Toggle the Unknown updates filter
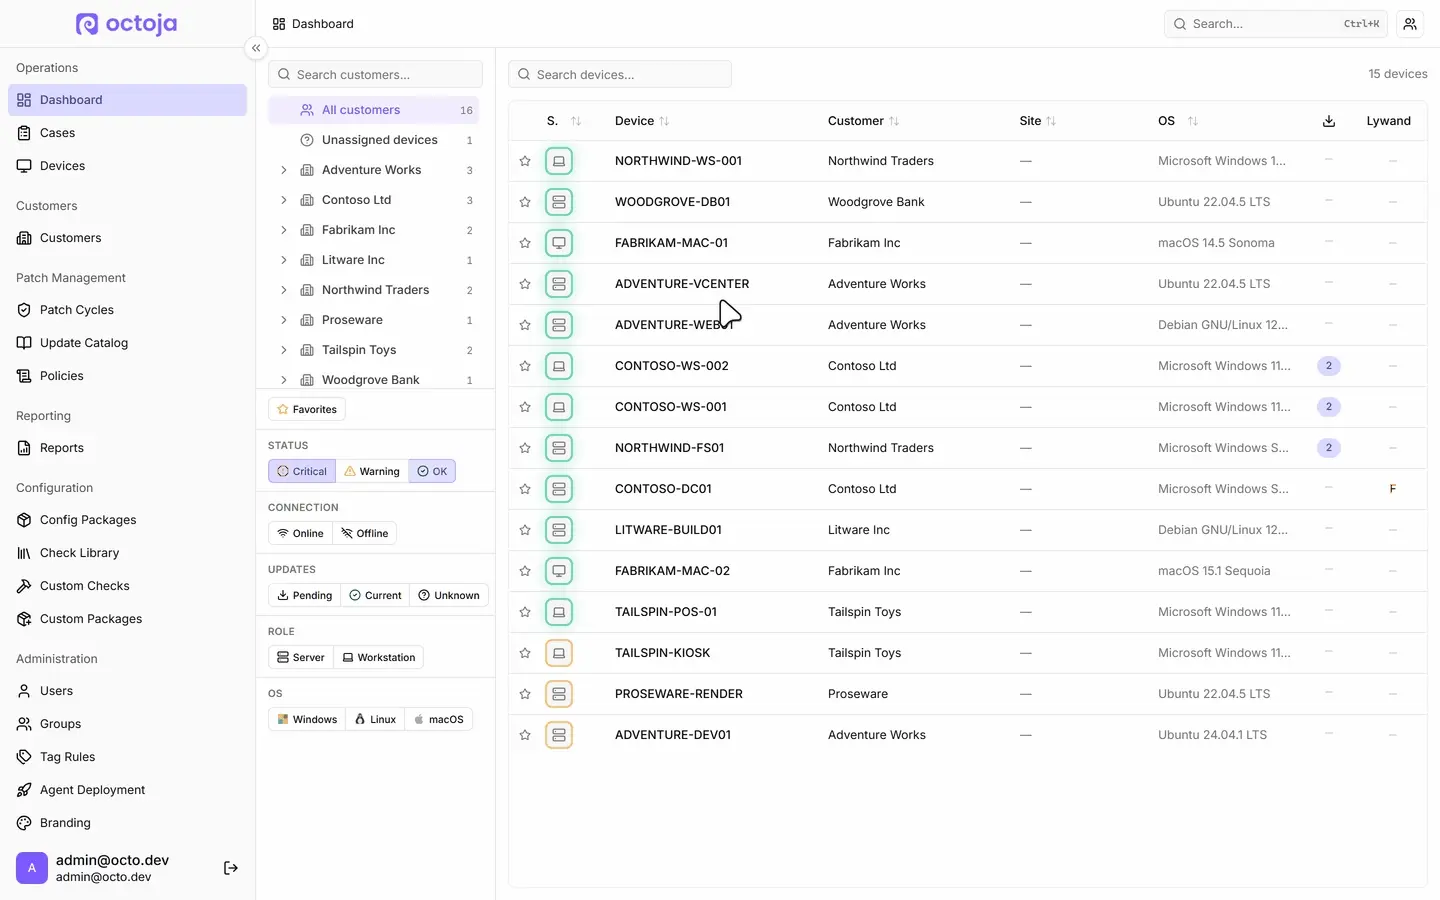The height and width of the screenshot is (900, 1440). (449, 595)
